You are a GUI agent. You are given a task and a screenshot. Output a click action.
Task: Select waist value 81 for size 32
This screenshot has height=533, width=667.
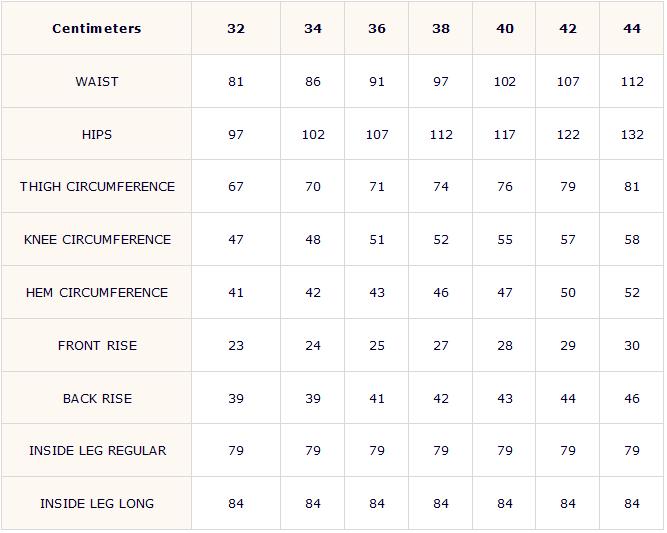tap(236, 81)
